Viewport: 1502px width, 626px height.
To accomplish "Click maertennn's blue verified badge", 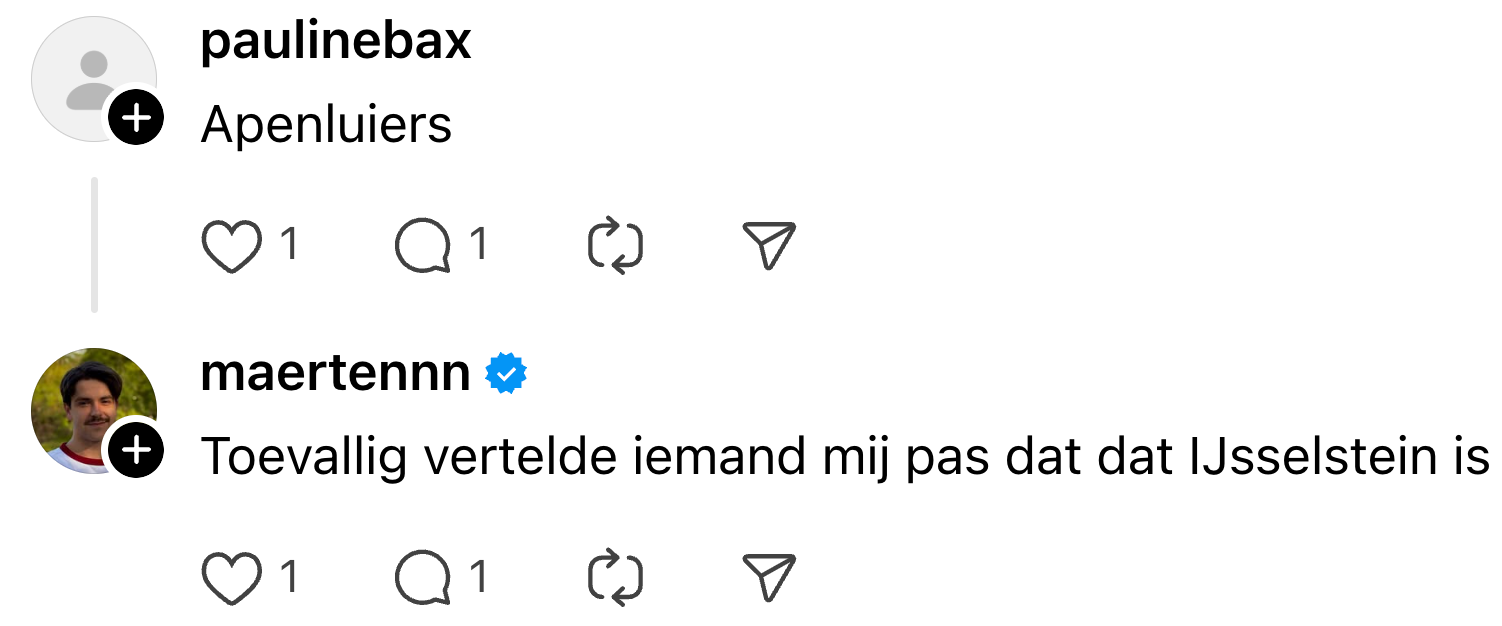I will [x=507, y=374].
